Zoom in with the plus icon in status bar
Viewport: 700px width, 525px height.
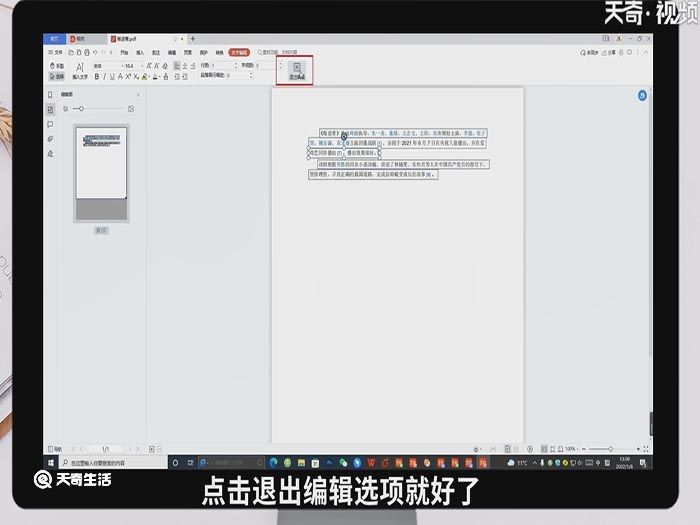pyautogui.click(x=638, y=449)
